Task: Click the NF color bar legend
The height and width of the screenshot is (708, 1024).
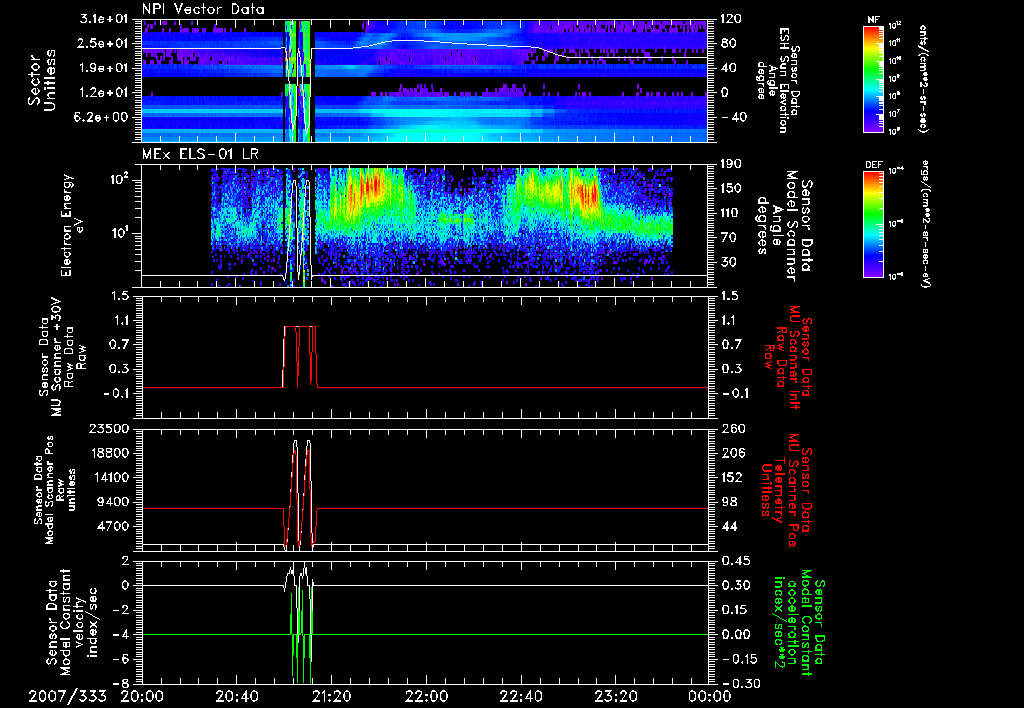Action: point(873,79)
